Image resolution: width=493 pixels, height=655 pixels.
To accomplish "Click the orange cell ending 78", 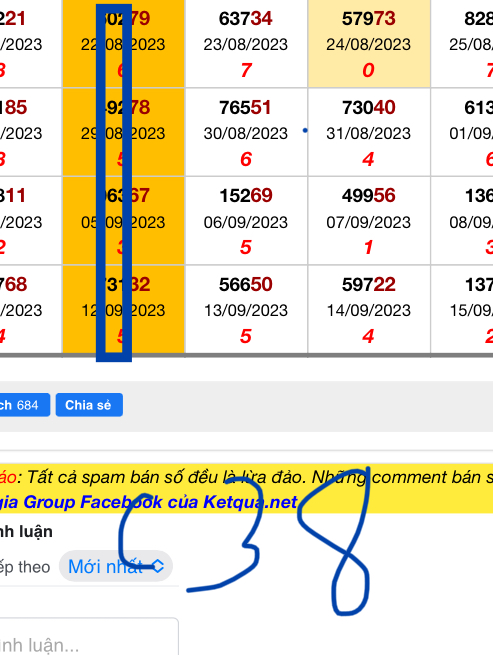I will pyautogui.click(x=123, y=132).
